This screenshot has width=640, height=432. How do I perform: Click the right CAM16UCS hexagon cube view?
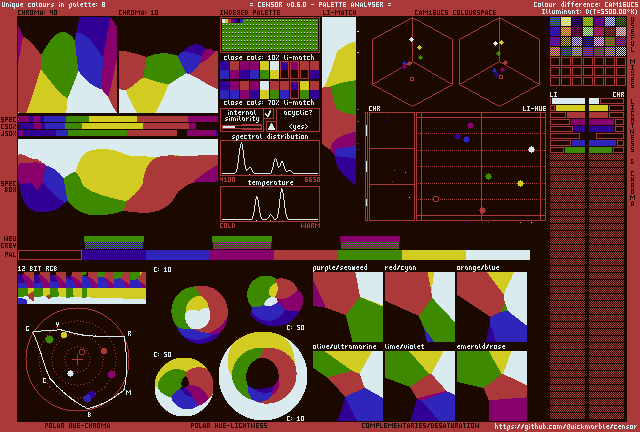point(499,61)
